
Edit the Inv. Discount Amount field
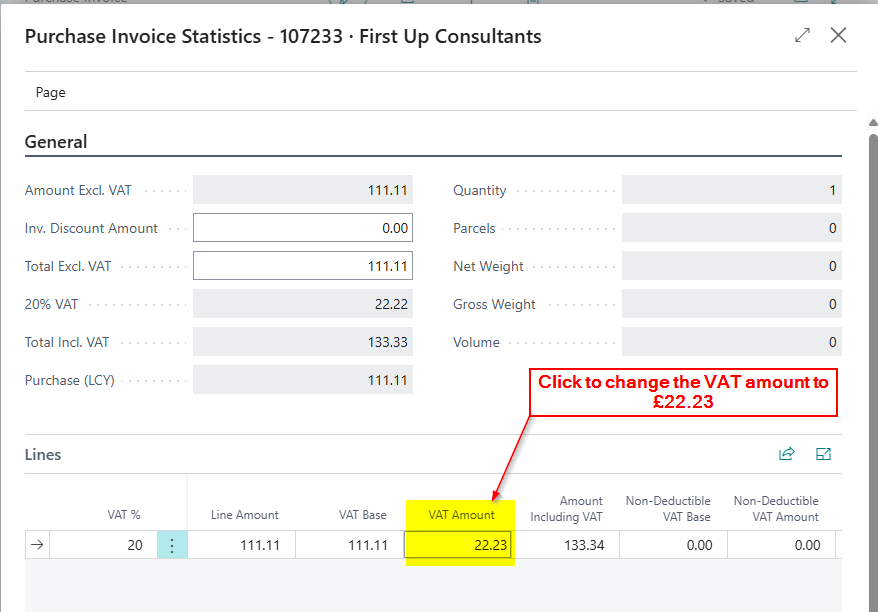pyautogui.click(x=301, y=228)
